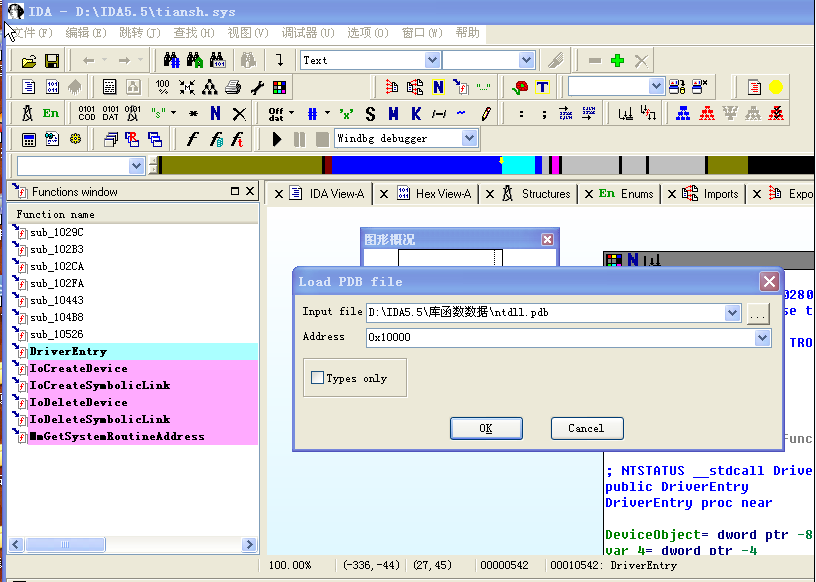Screen dimensions: 816x582
Task: Click the browse "..." button for the input file
Action: click(758, 313)
